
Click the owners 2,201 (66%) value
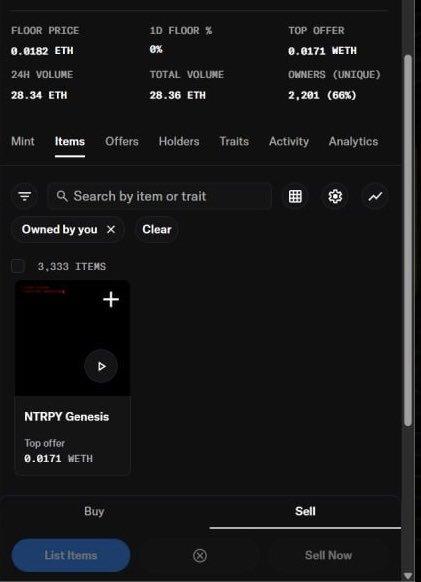point(322,95)
